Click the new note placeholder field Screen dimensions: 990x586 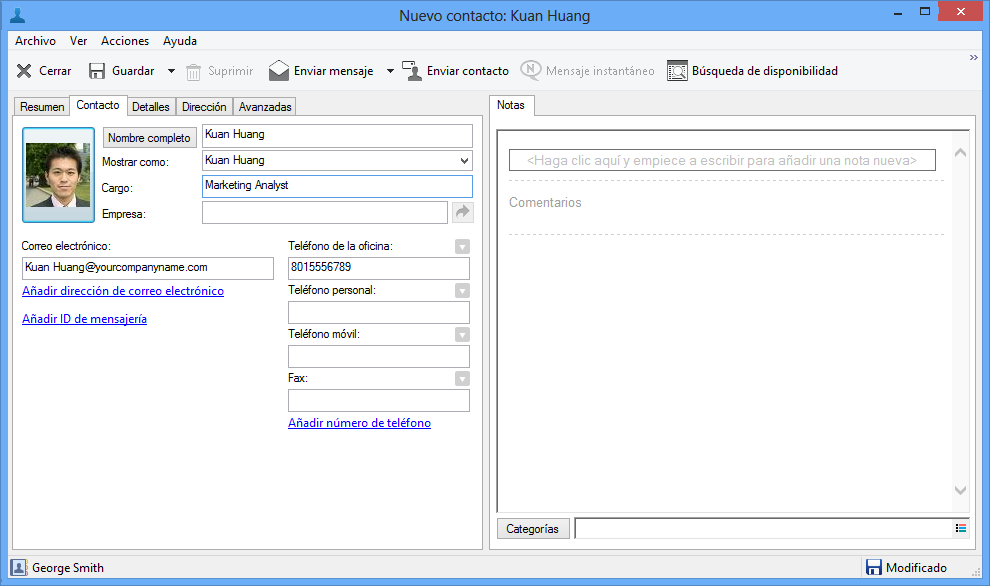click(x=722, y=160)
